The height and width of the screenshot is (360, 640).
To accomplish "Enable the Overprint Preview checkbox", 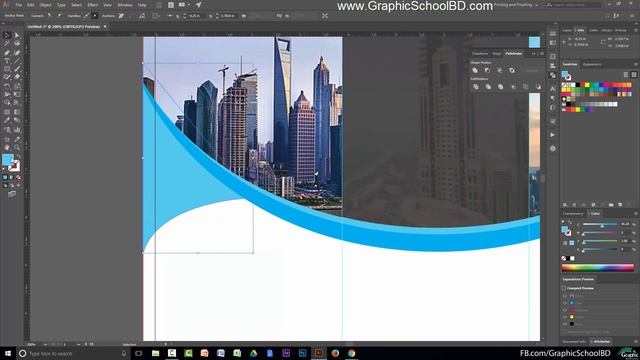I will [564, 288].
